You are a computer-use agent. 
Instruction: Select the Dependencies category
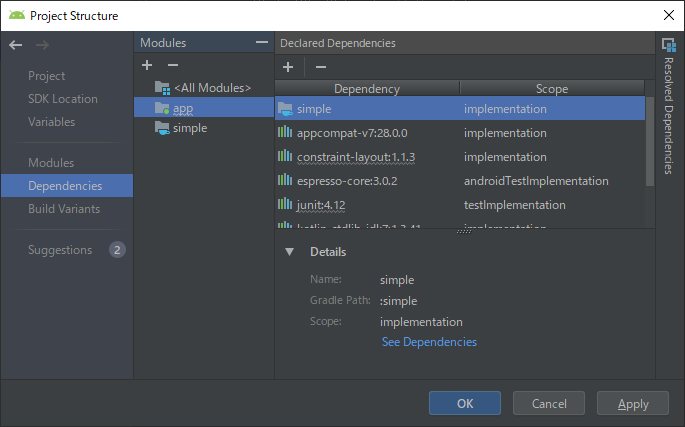tap(65, 186)
